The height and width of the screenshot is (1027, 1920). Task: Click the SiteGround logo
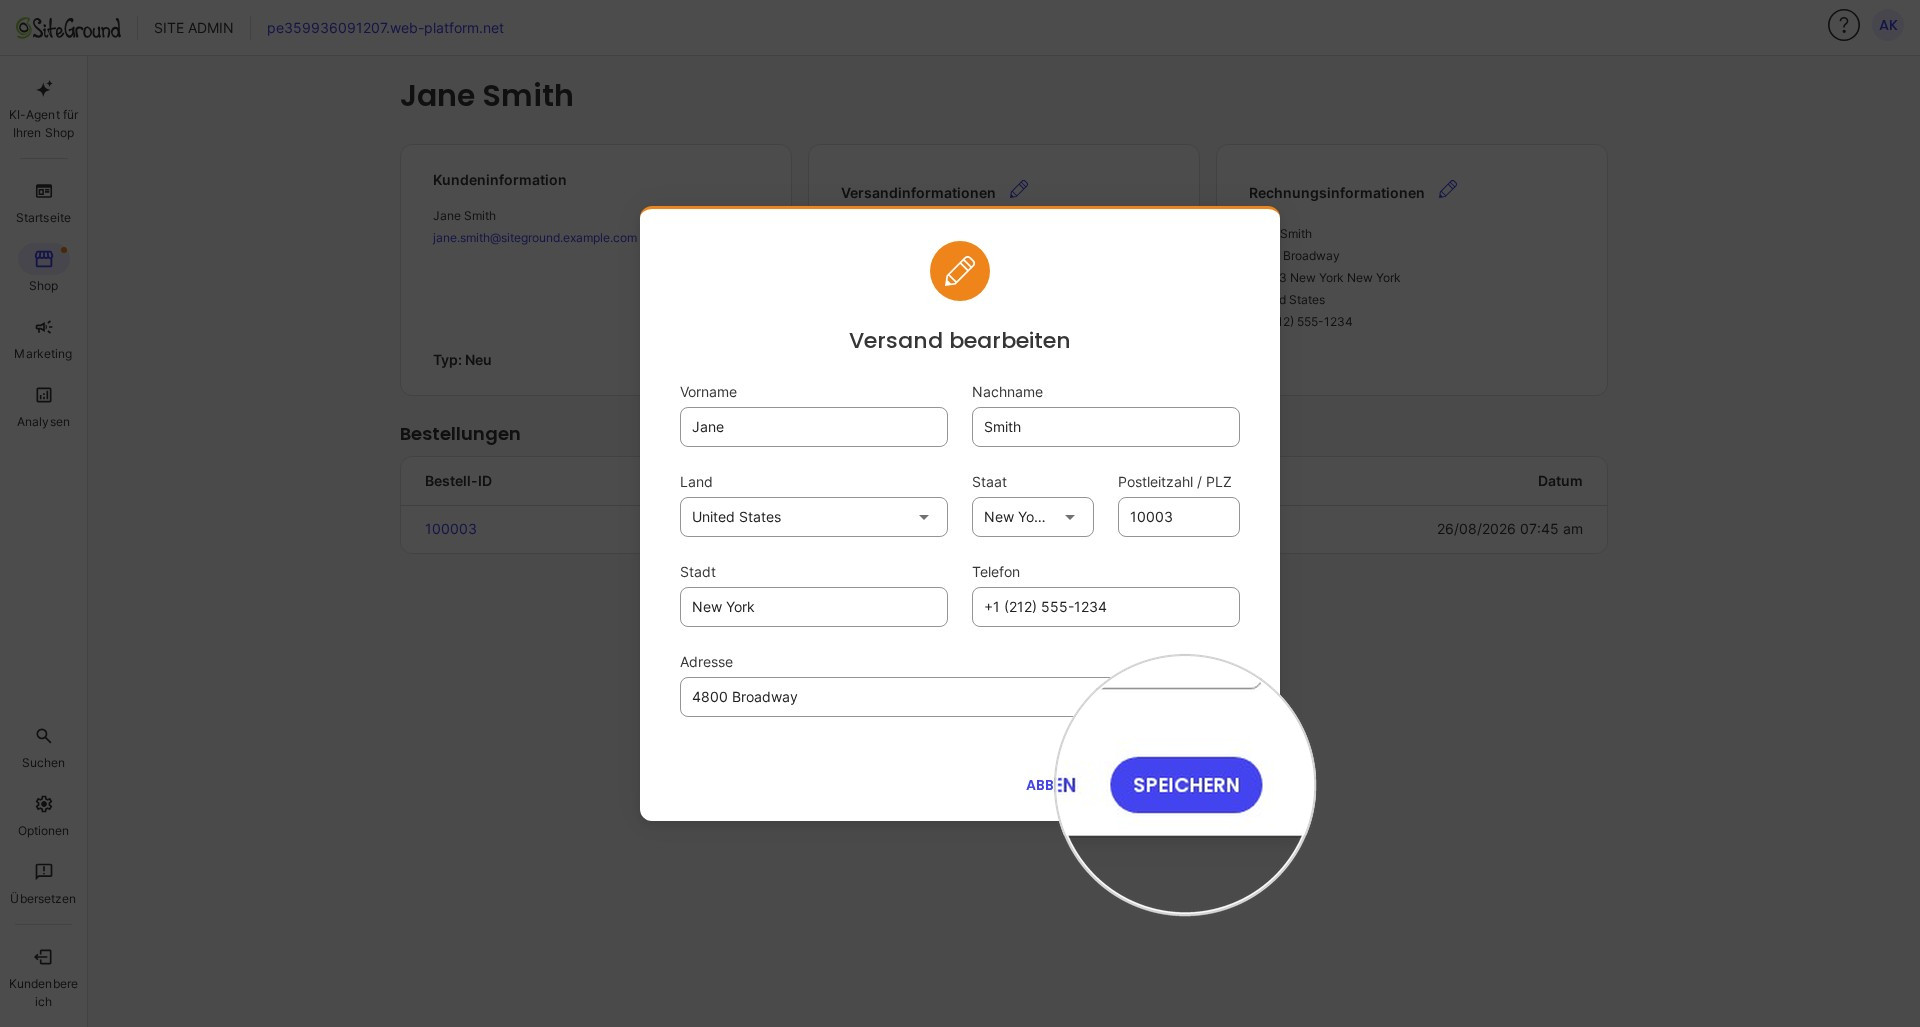68,28
